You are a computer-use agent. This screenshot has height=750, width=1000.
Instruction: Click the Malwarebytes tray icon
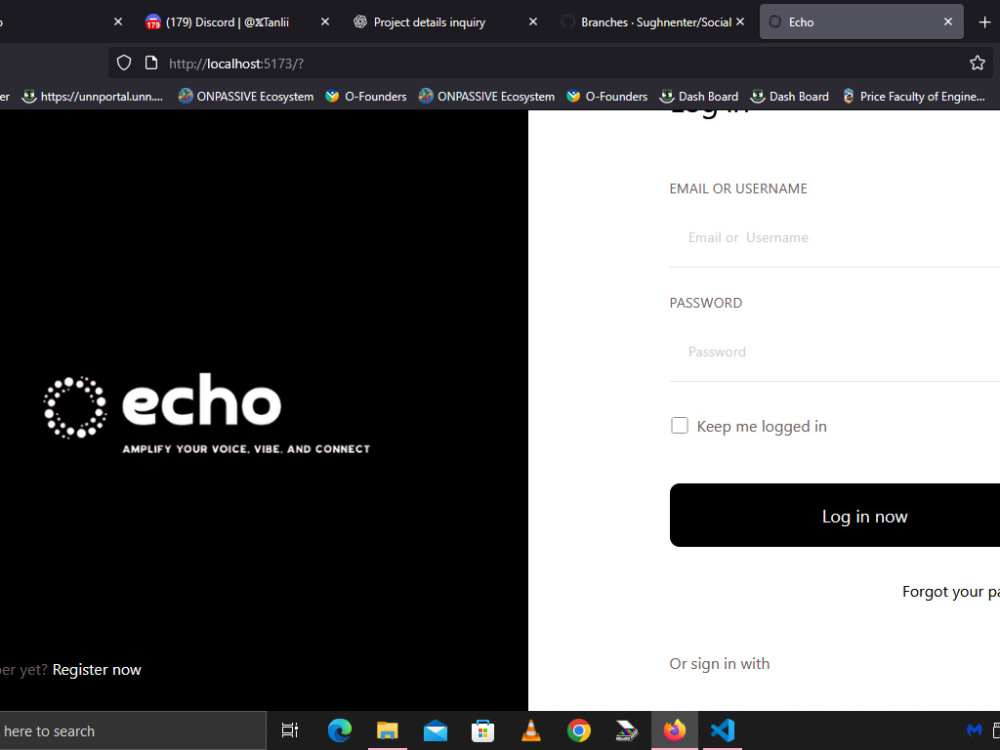pos(974,730)
